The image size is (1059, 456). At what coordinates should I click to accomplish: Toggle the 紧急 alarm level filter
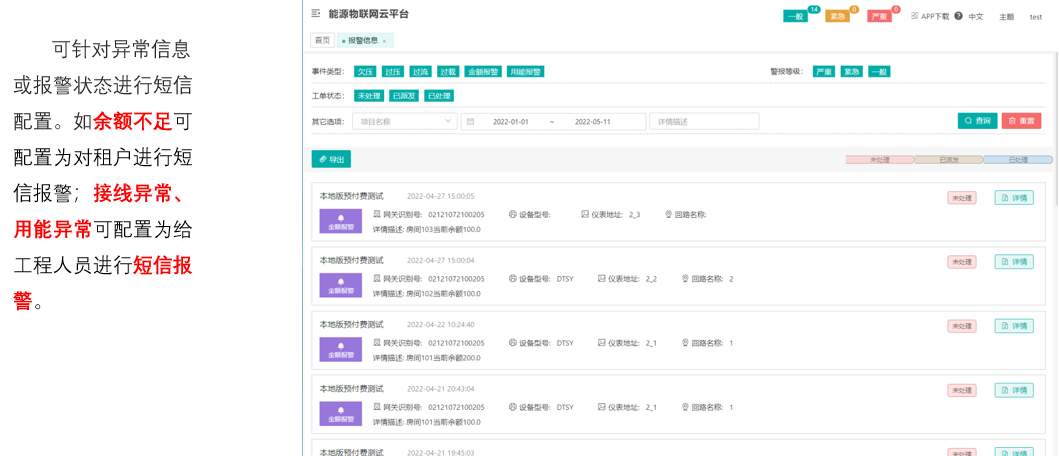pyautogui.click(x=852, y=72)
